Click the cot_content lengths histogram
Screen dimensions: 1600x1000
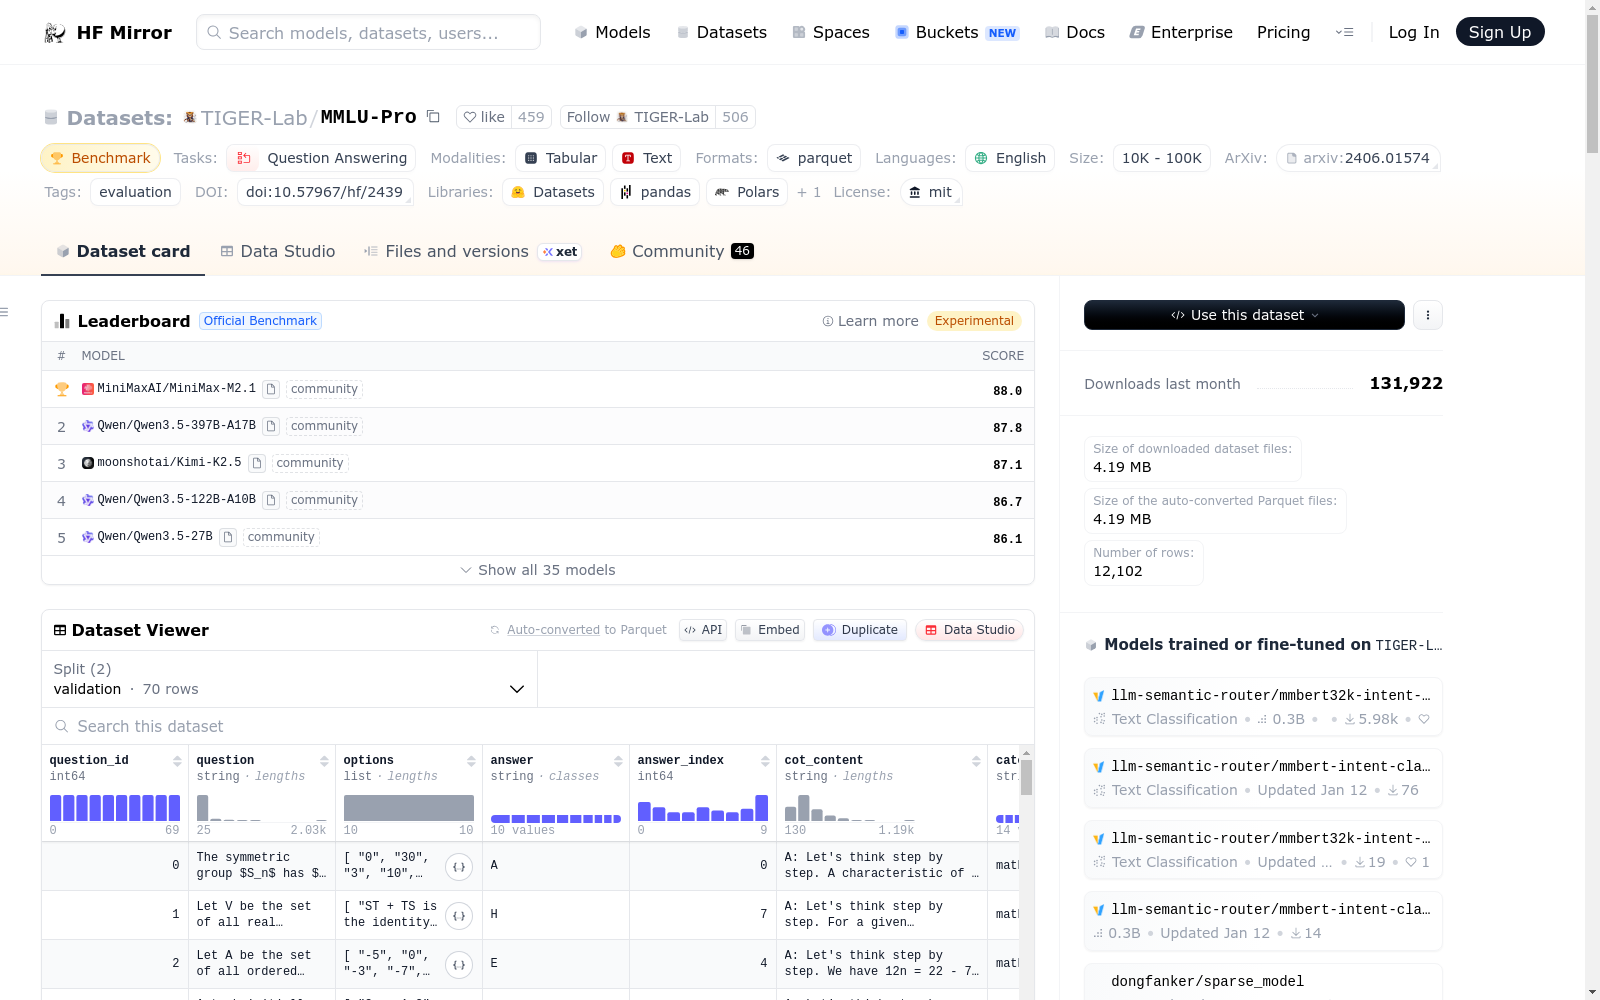pos(849,808)
